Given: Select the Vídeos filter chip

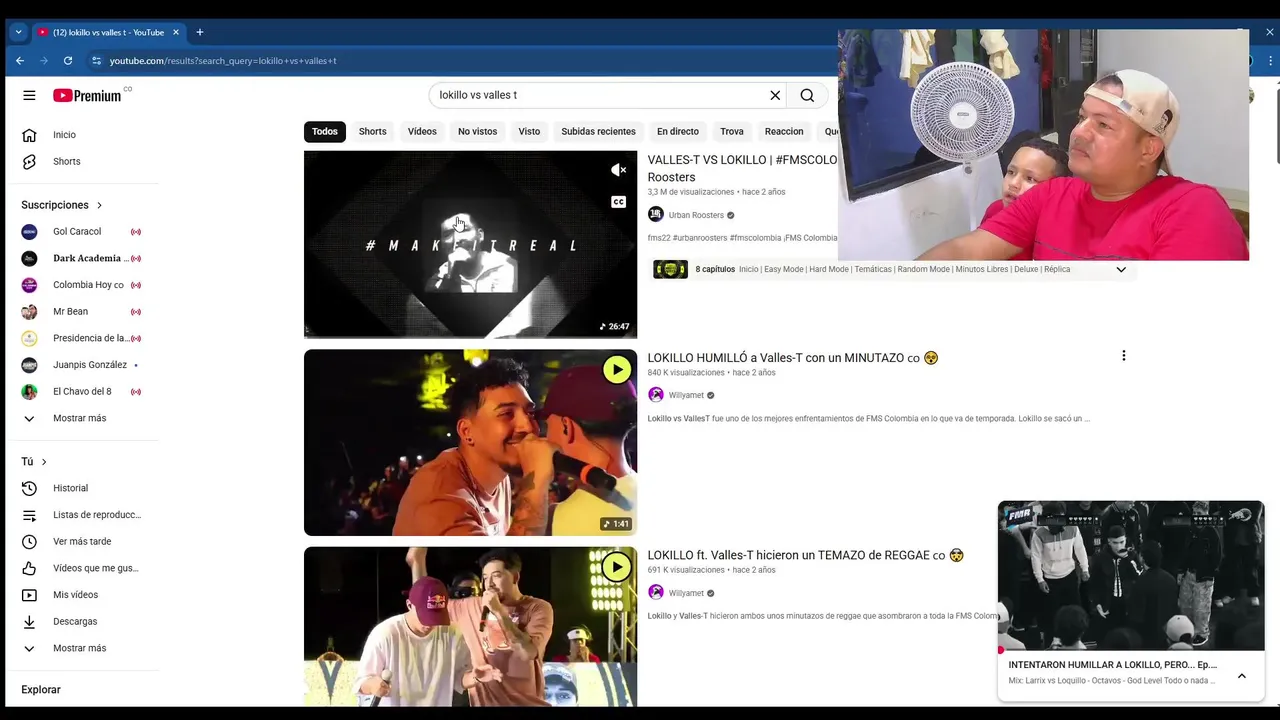Looking at the screenshot, I should pos(422,131).
